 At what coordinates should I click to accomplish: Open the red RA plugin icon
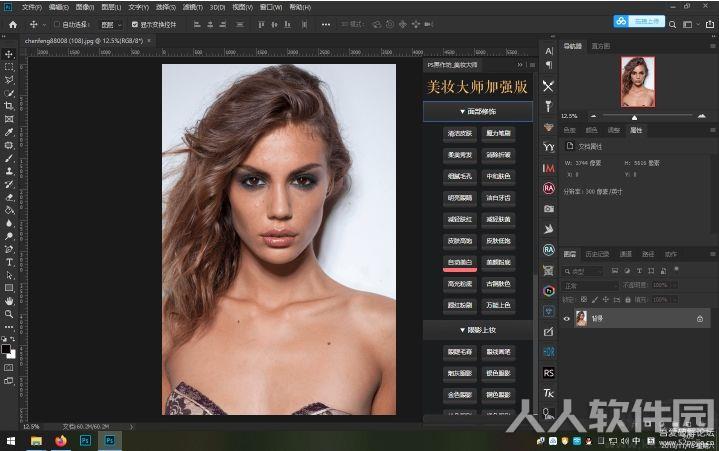pos(548,188)
